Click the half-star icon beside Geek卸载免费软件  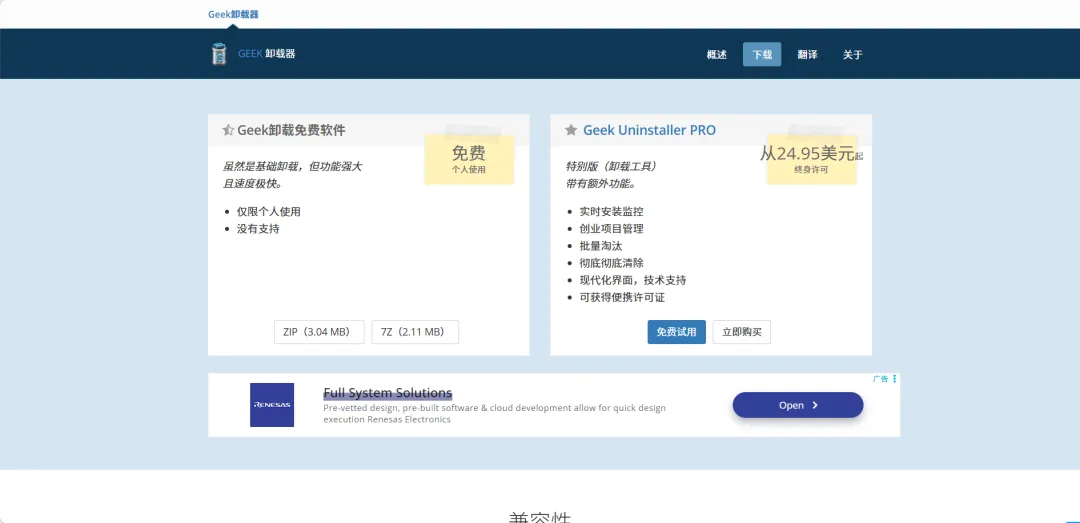coord(228,130)
